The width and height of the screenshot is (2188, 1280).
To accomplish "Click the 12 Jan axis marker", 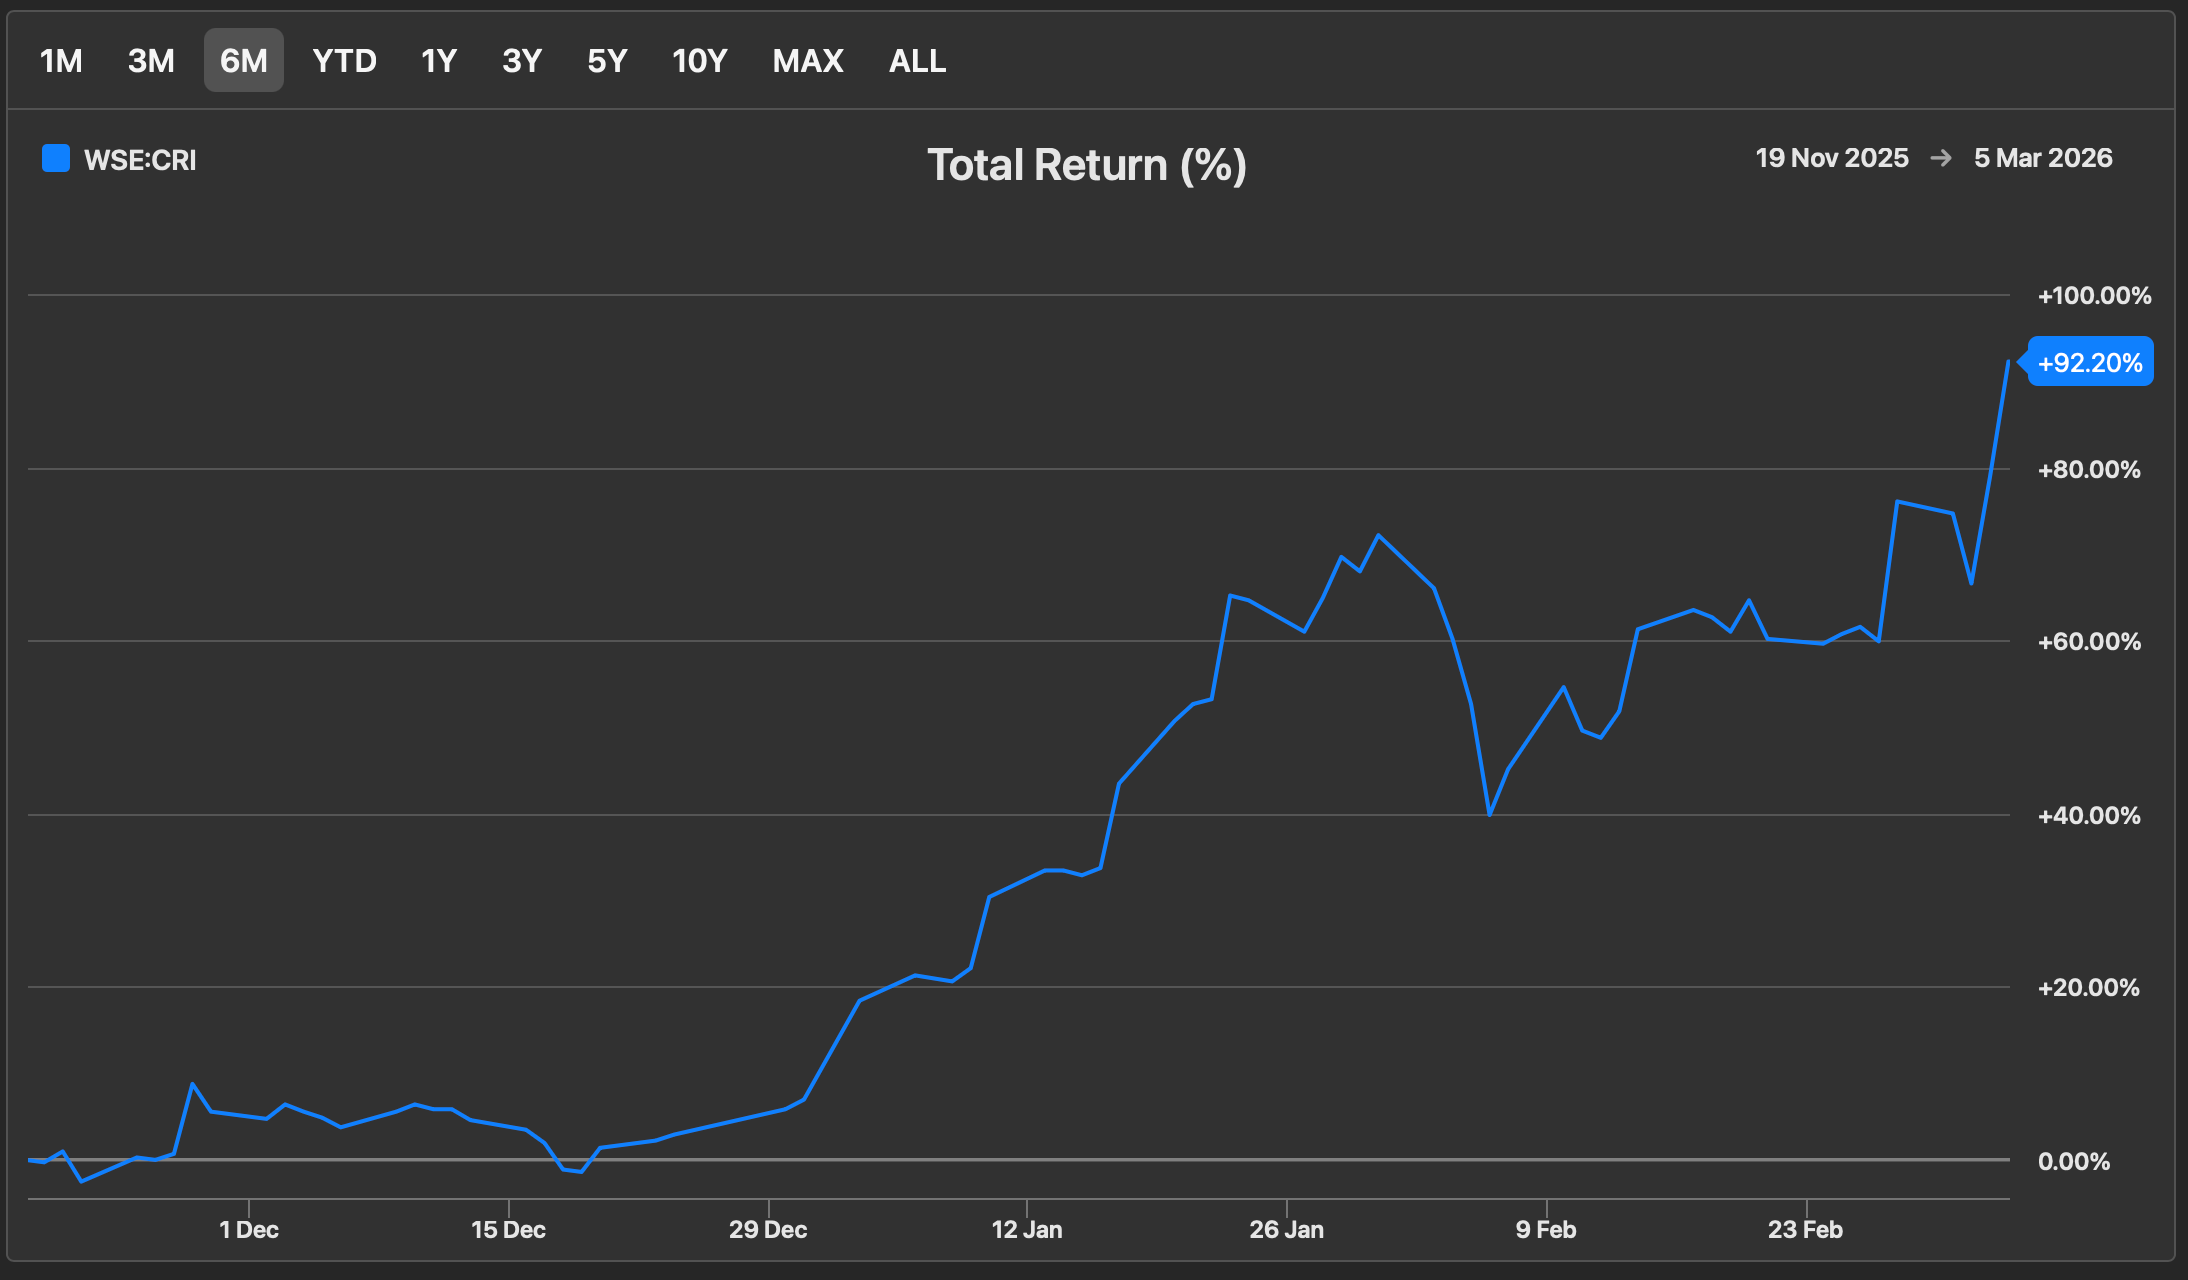I will 1027,1229.
